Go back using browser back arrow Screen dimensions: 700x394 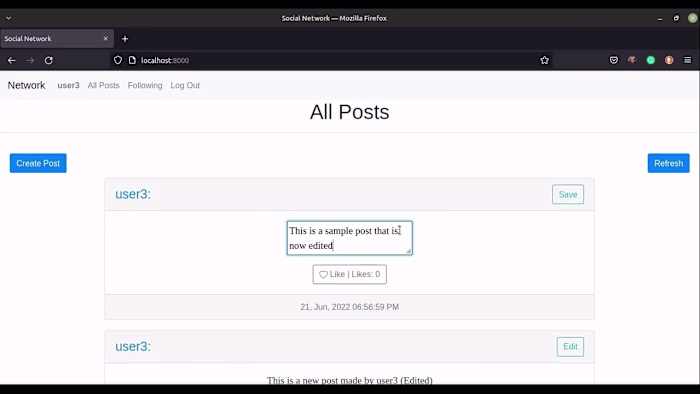(12, 60)
